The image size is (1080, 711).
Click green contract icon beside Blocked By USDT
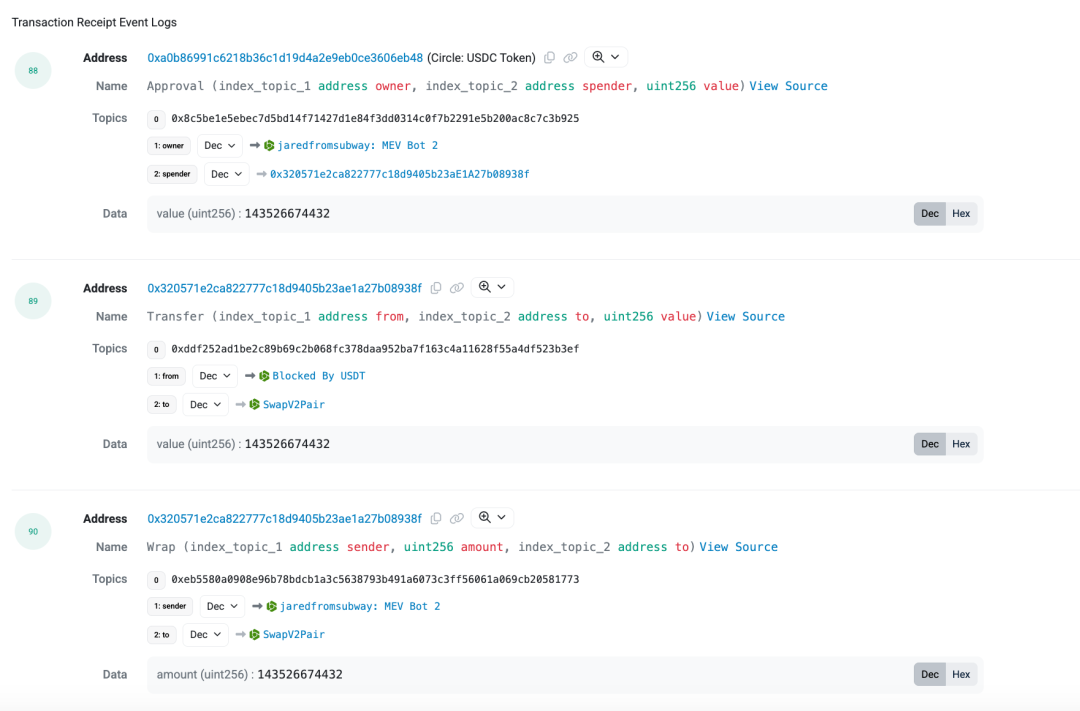(264, 375)
